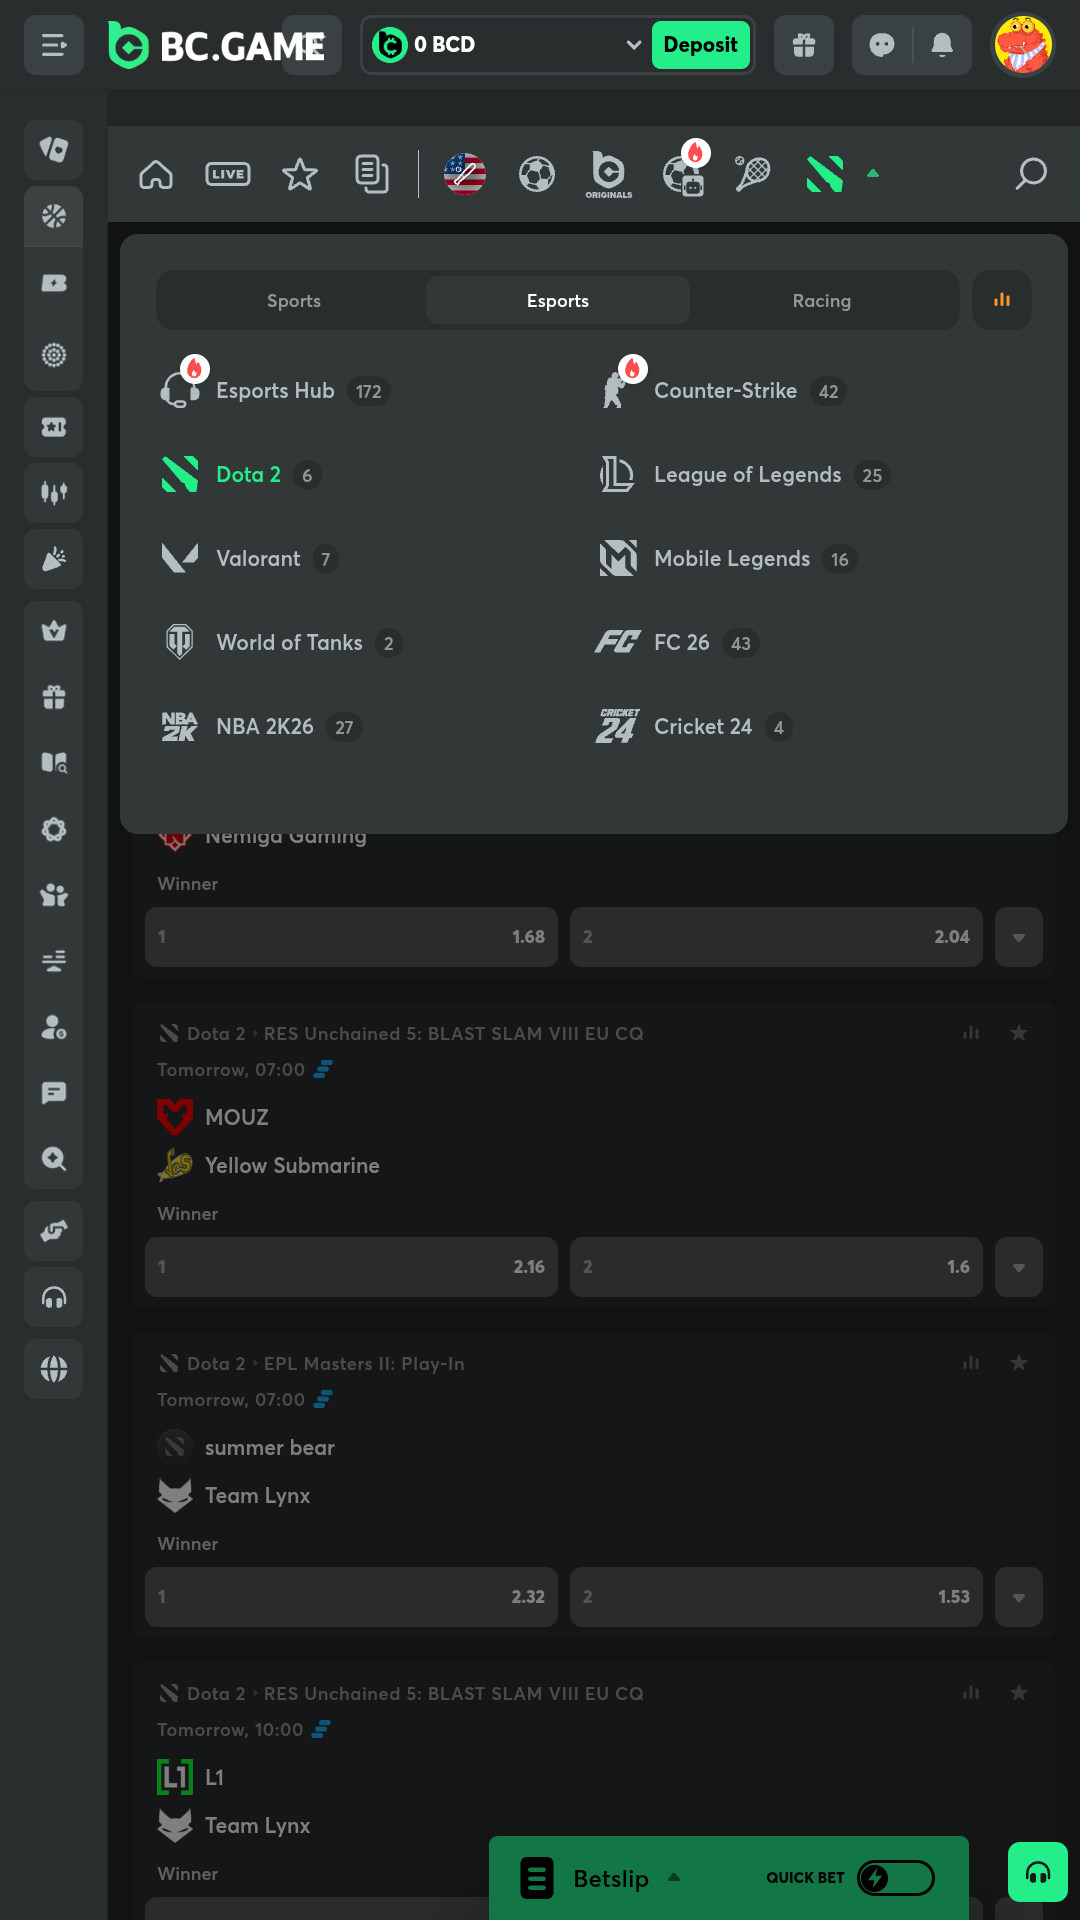Screen dimensions: 1080x1920
Task: Open FC 26 category
Action: [677, 643]
